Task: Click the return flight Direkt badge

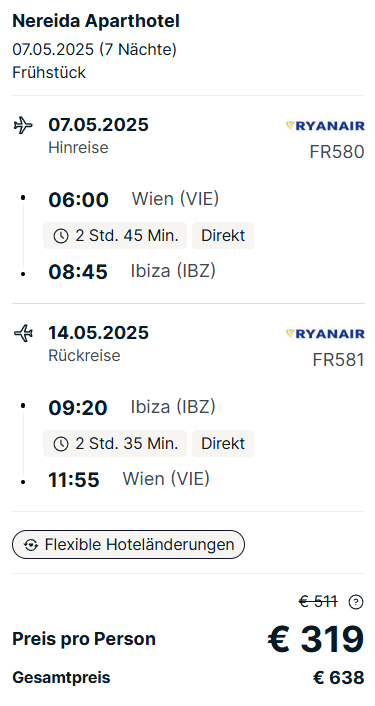Action: pyautogui.click(x=223, y=444)
